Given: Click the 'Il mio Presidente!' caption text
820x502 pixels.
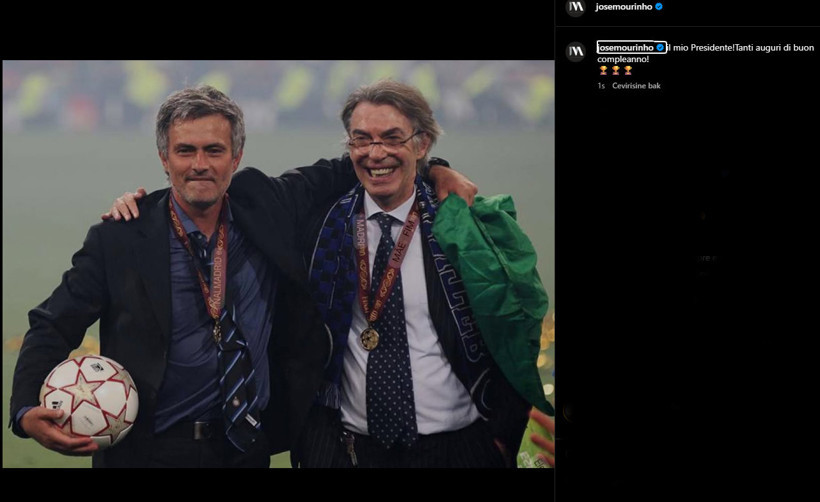Looking at the screenshot, I should click(x=700, y=47).
